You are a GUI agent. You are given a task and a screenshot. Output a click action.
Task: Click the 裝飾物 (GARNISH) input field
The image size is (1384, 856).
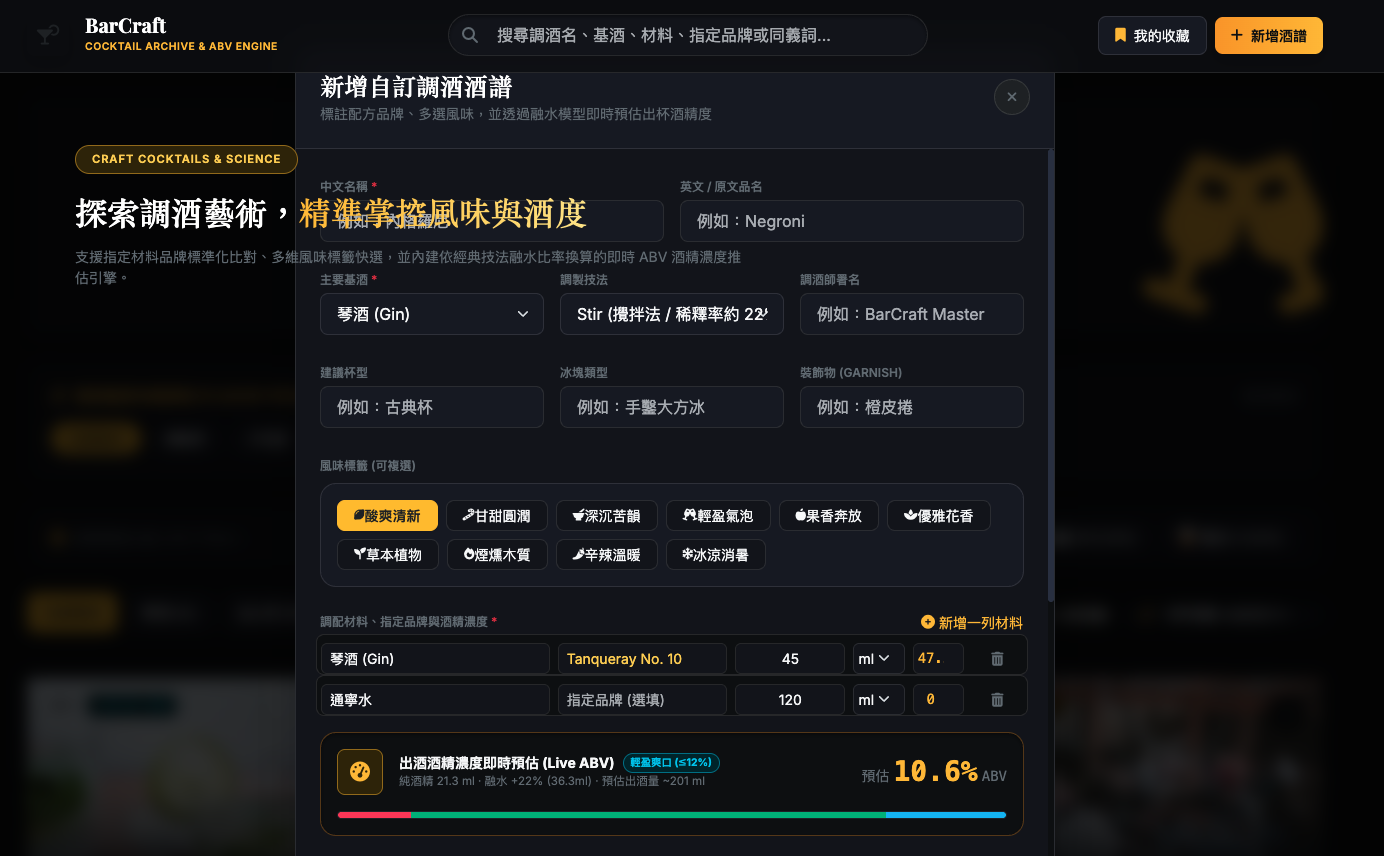[x=912, y=407]
